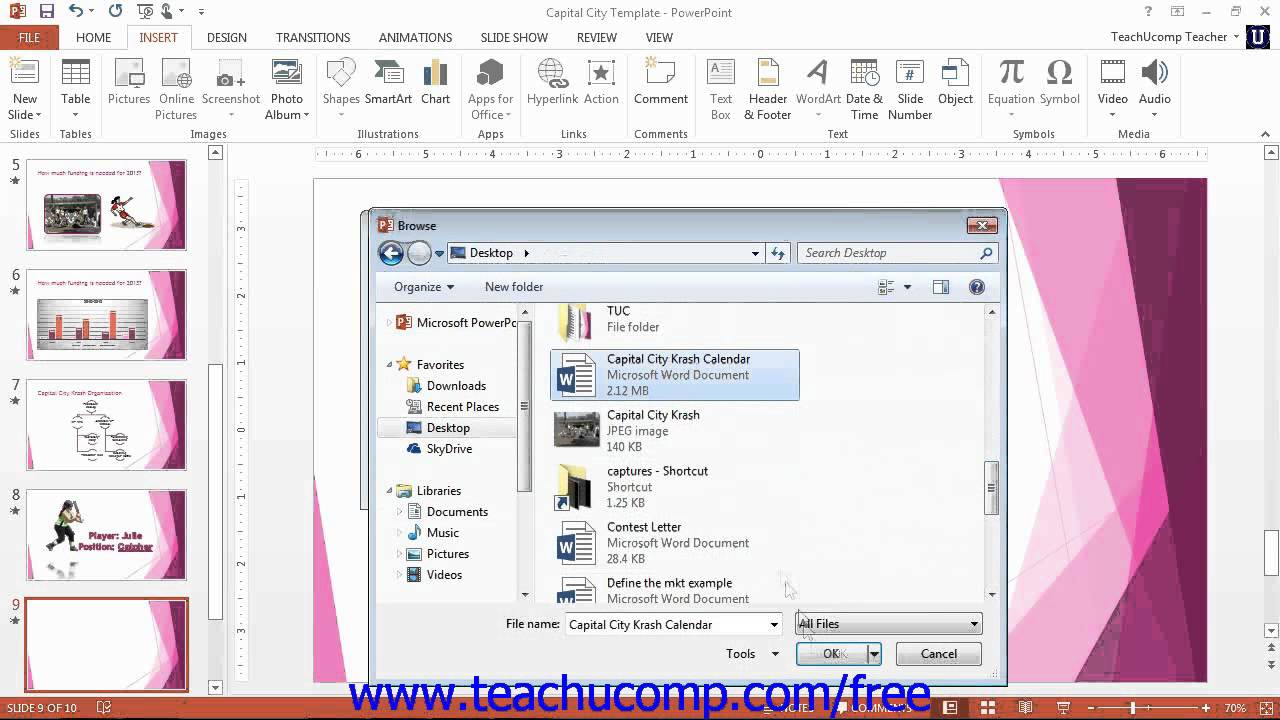
Task: Insert Date & Time
Action: pos(864,88)
